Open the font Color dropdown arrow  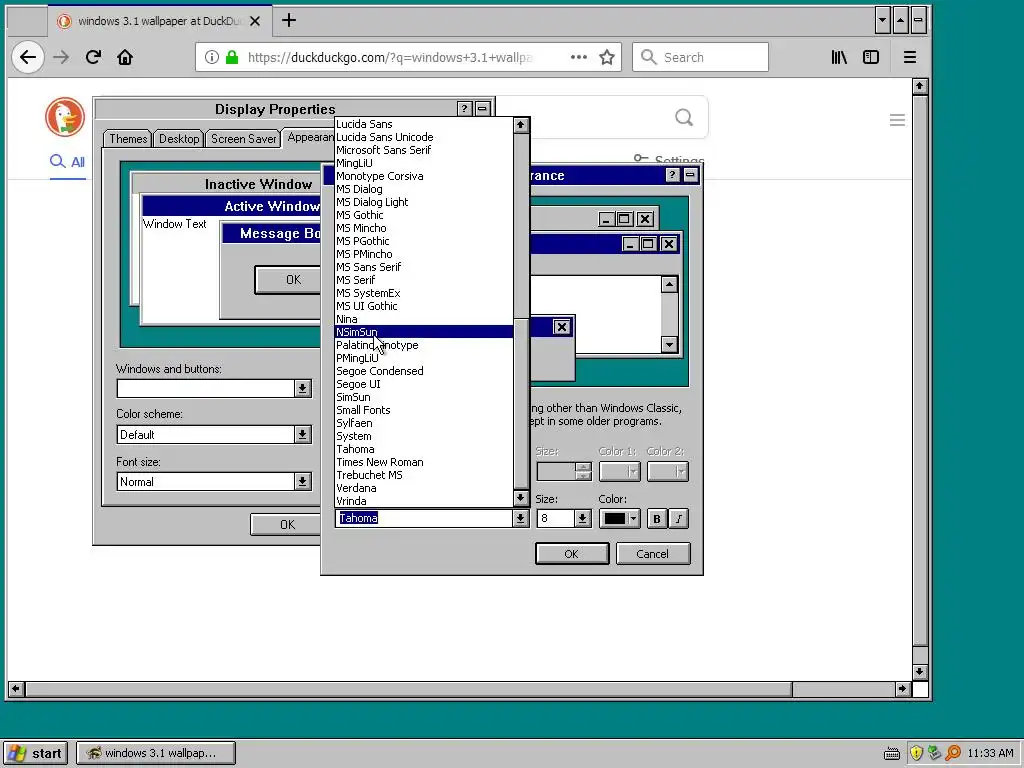coord(633,519)
